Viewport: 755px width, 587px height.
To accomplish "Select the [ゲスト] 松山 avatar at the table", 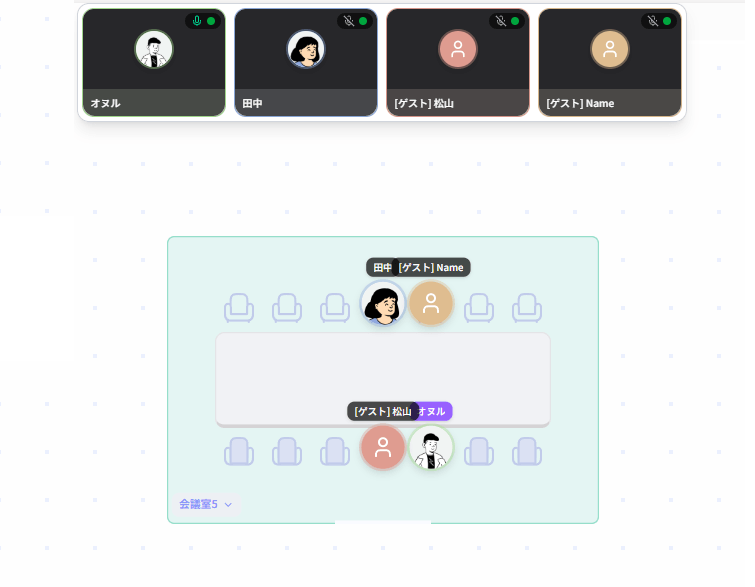I will point(383,447).
